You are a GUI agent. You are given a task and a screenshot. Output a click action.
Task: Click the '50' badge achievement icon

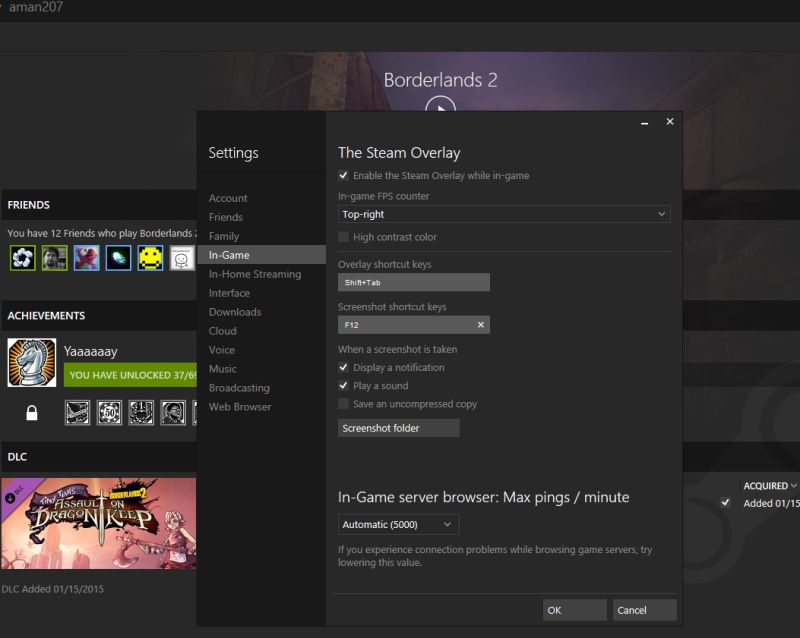click(x=109, y=412)
